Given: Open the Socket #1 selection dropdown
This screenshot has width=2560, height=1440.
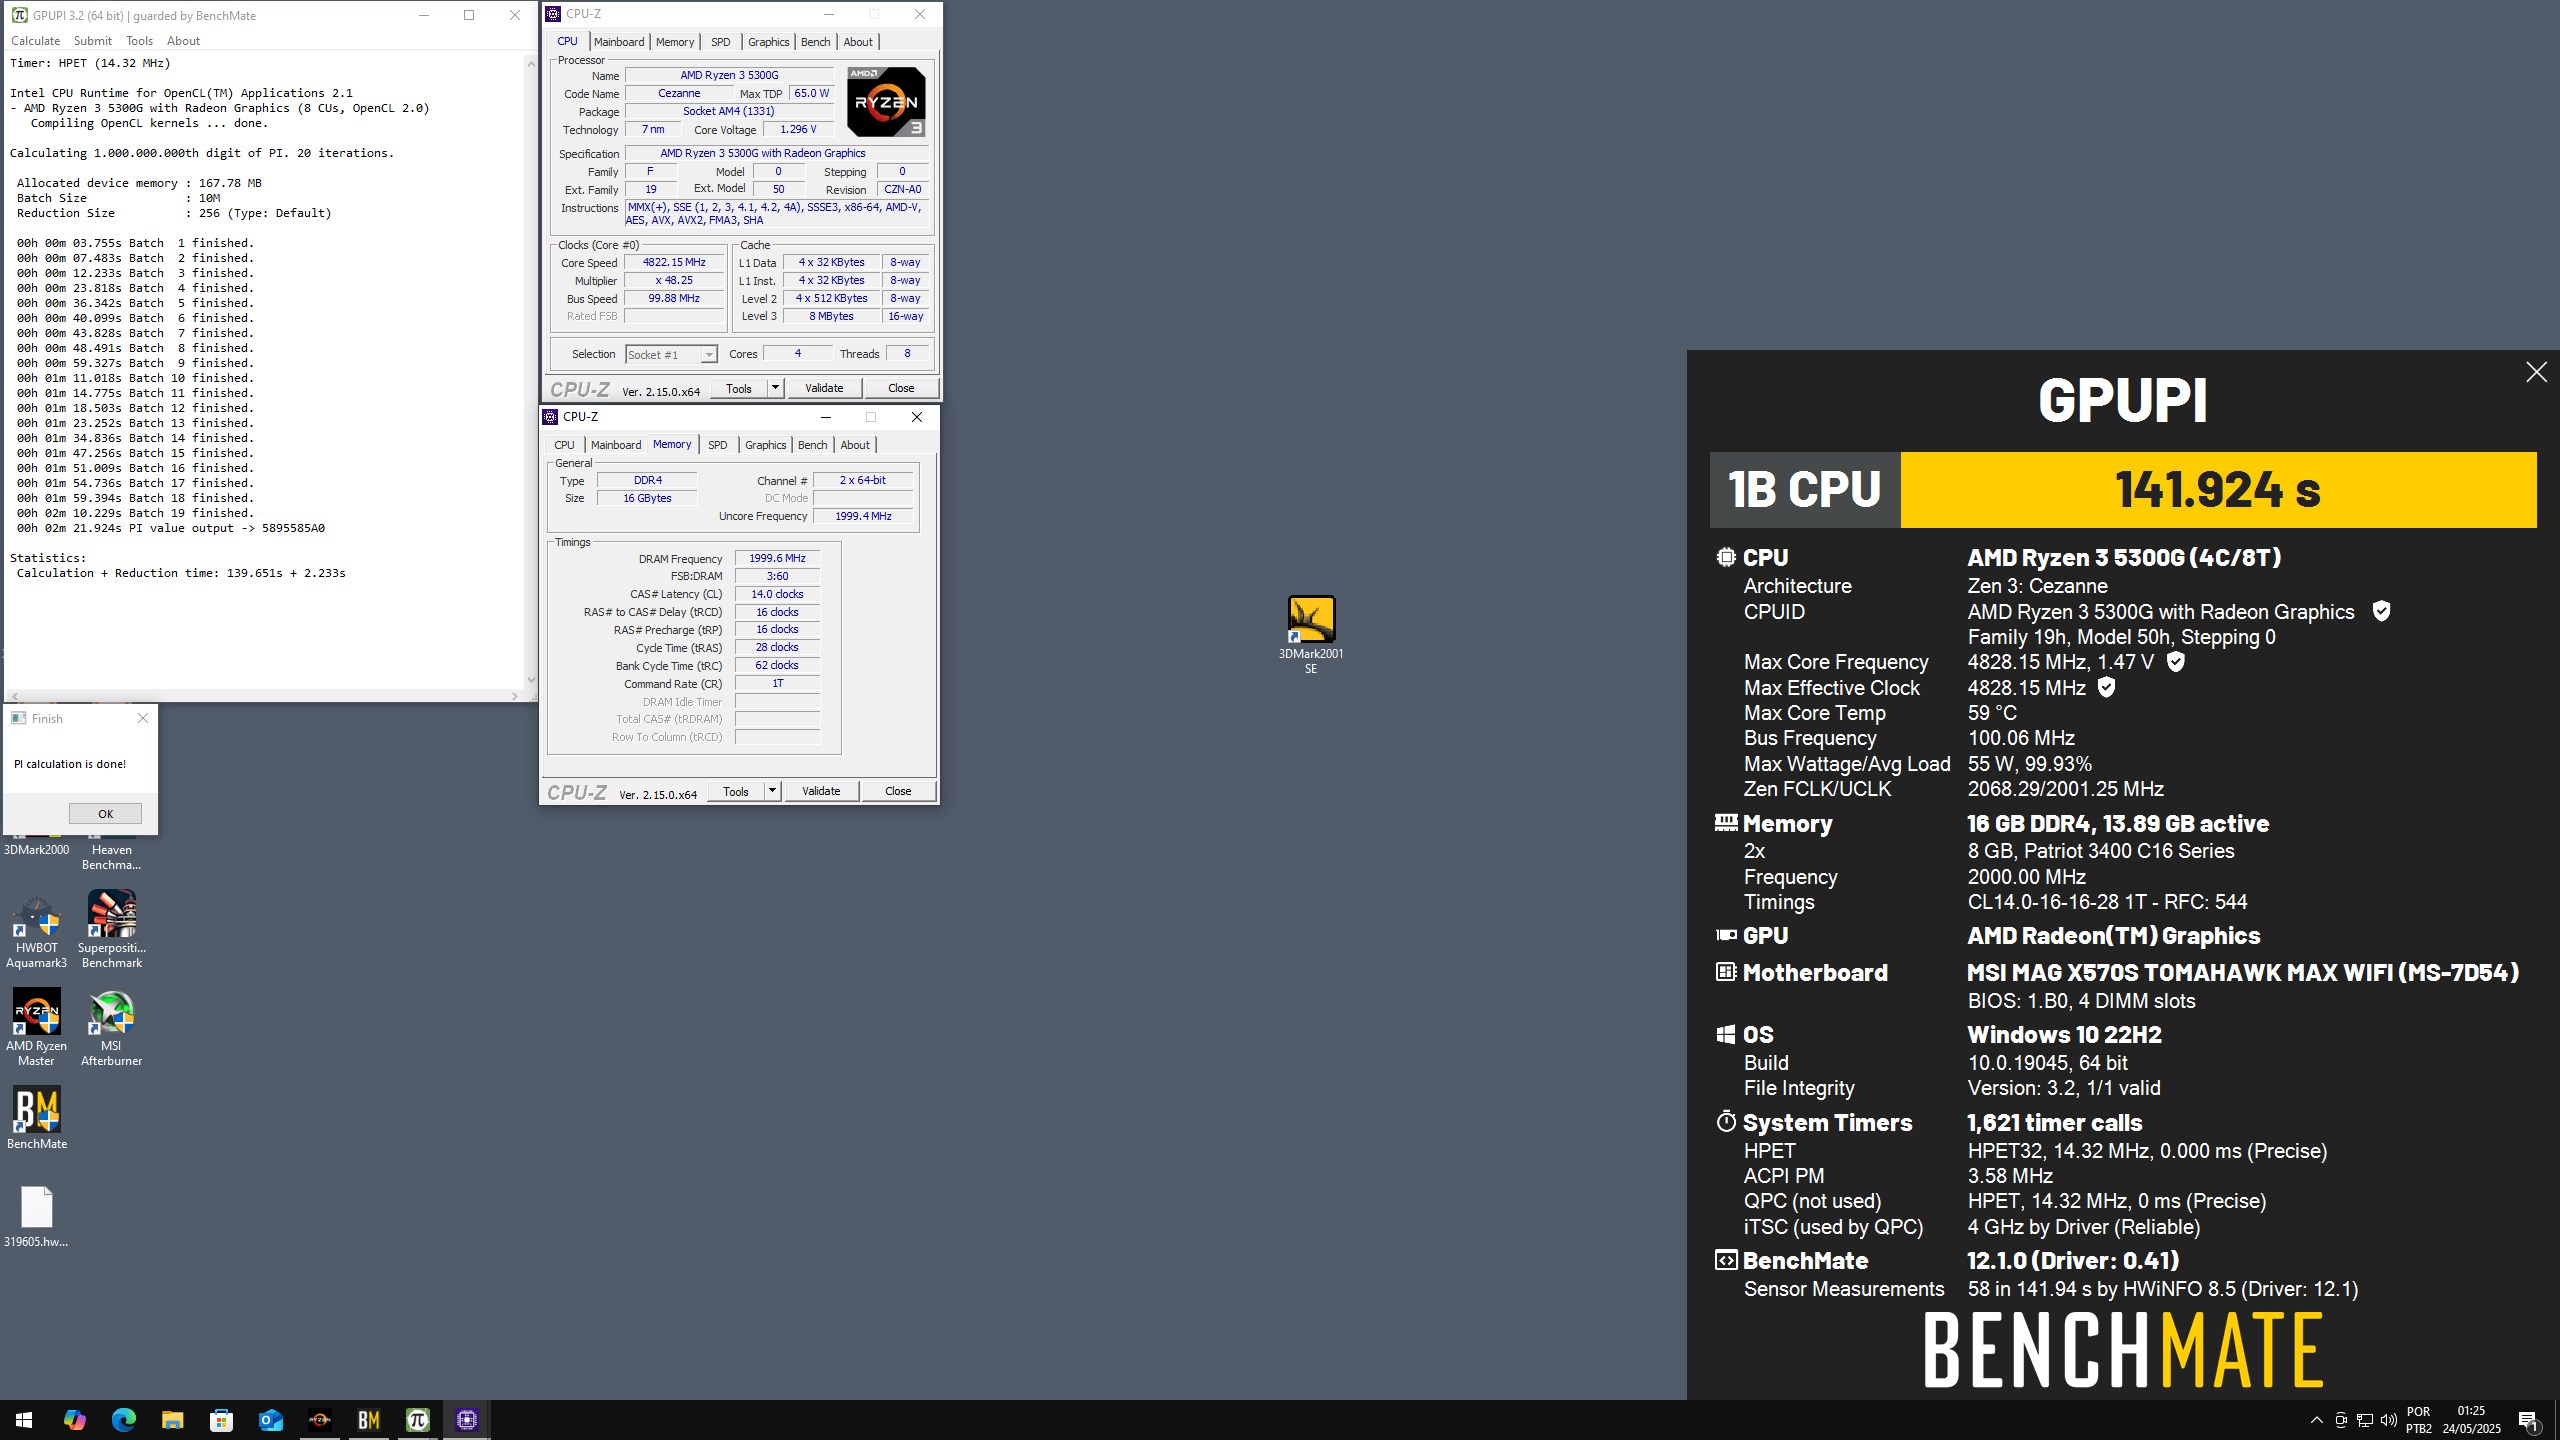Looking at the screenshot, I should (671, 354).
